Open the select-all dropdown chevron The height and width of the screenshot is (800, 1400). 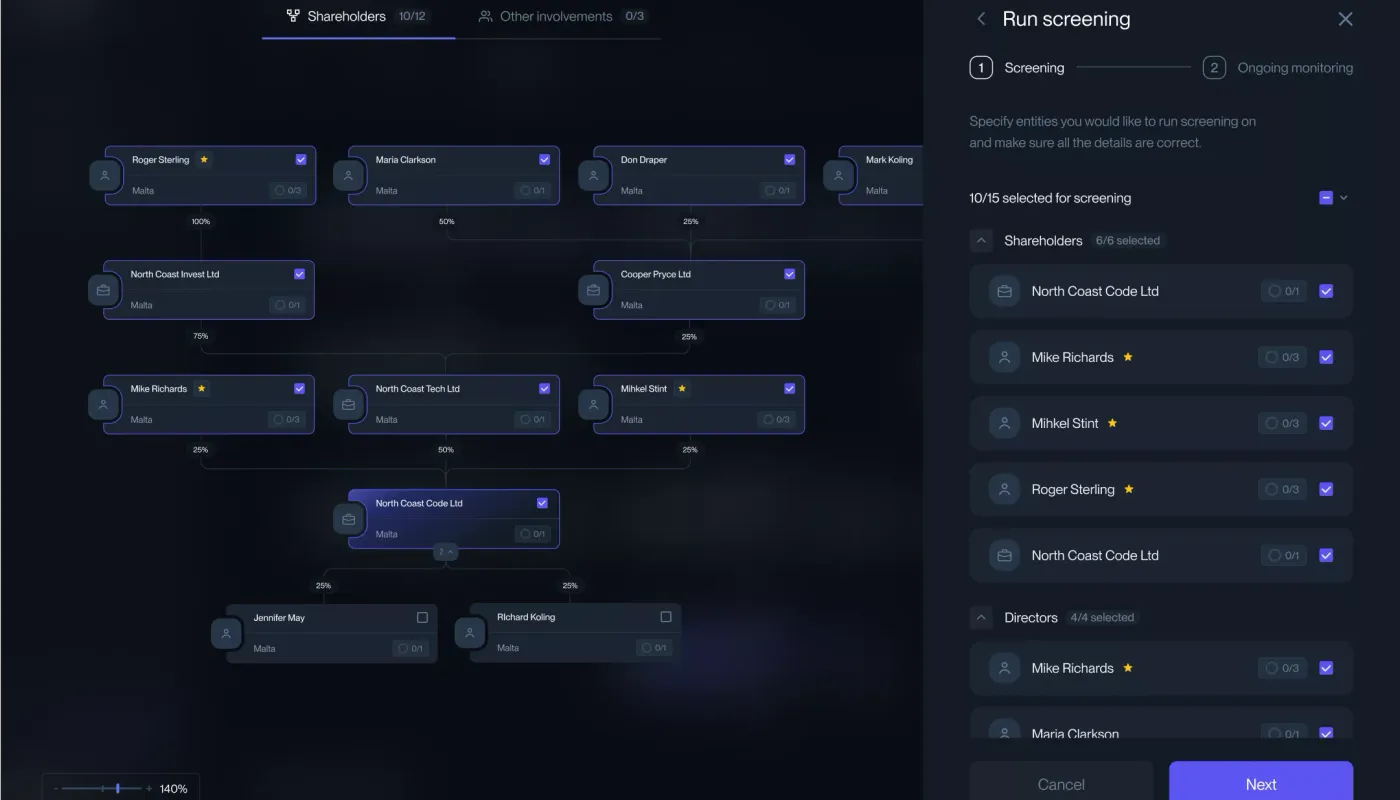[x=1344, y=198]
